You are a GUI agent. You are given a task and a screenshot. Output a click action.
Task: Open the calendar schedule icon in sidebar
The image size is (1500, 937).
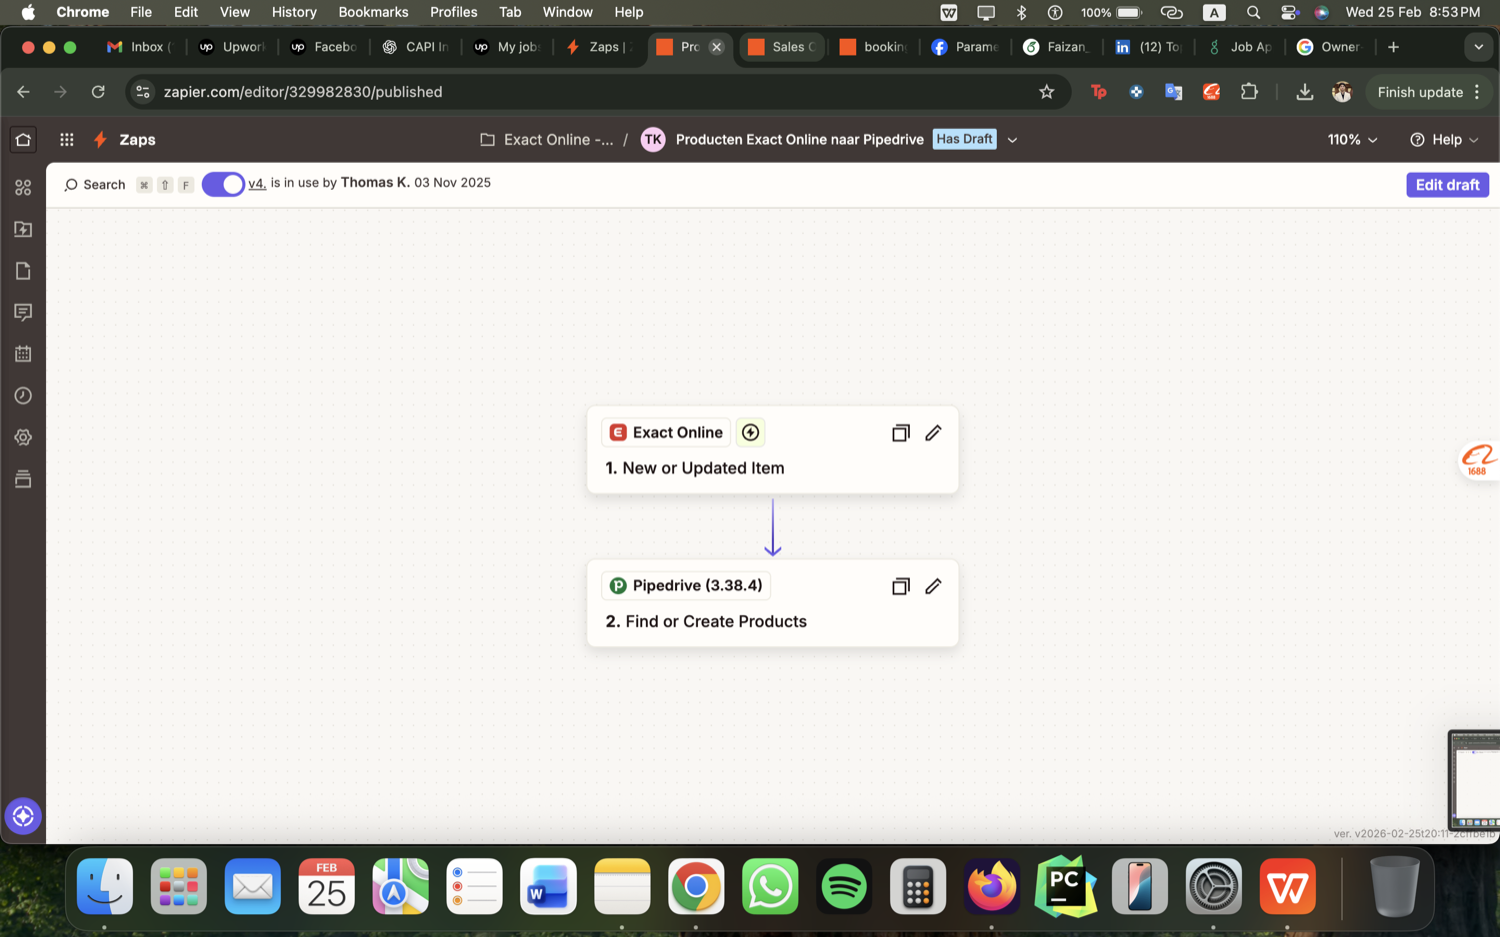pyautogui.click(x=23, y=354)
